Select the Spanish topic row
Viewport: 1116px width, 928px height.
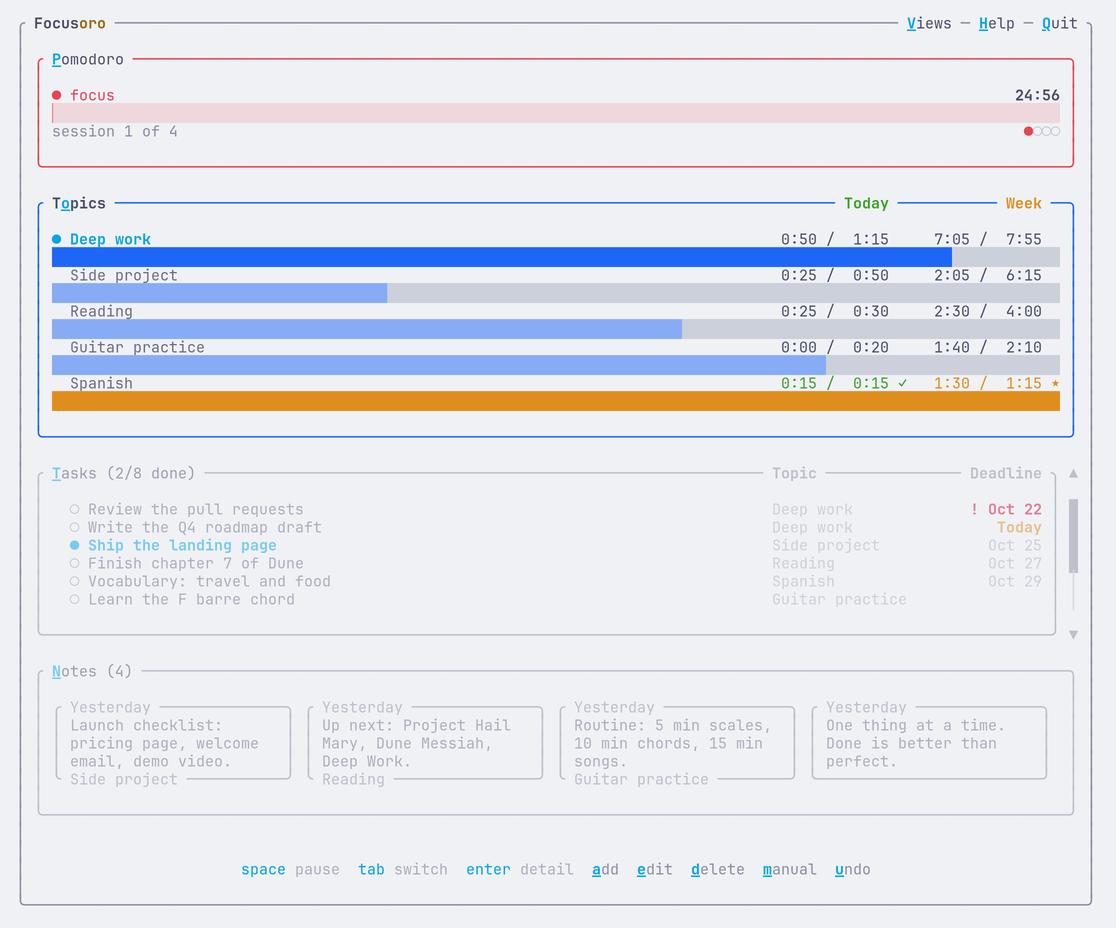pos(556,383)
